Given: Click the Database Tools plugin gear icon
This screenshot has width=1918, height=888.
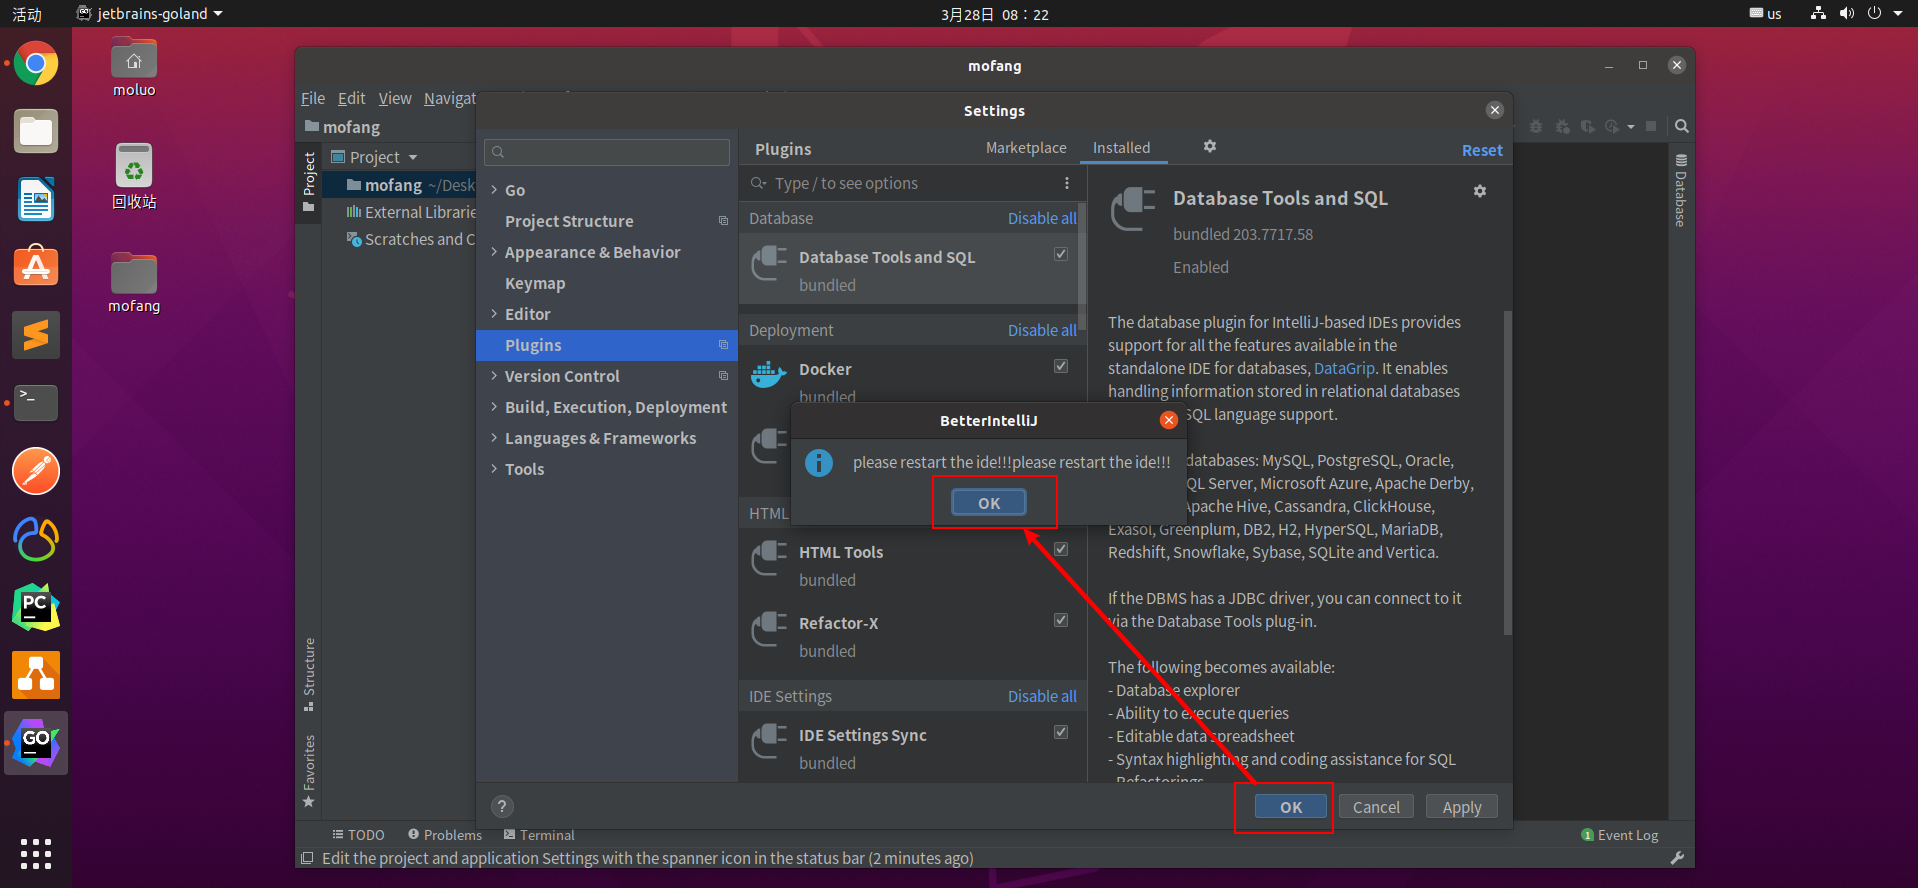Looking at the screenshot, I should pos(1480,191).
